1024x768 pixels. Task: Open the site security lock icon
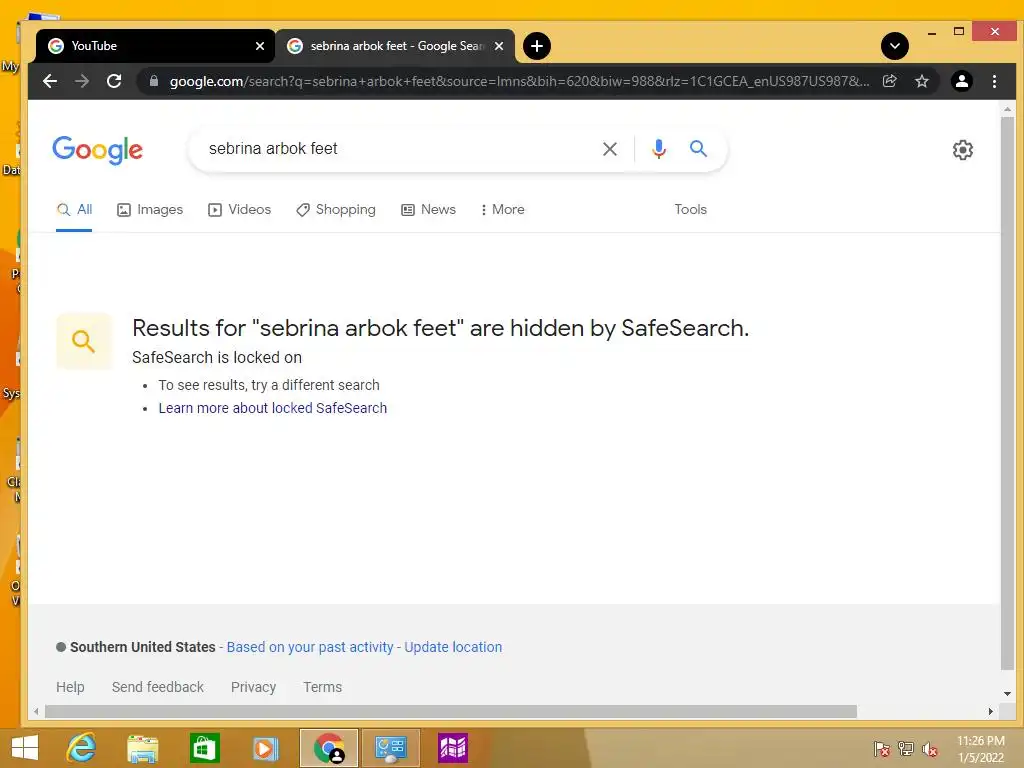click(x=153, y=81)
